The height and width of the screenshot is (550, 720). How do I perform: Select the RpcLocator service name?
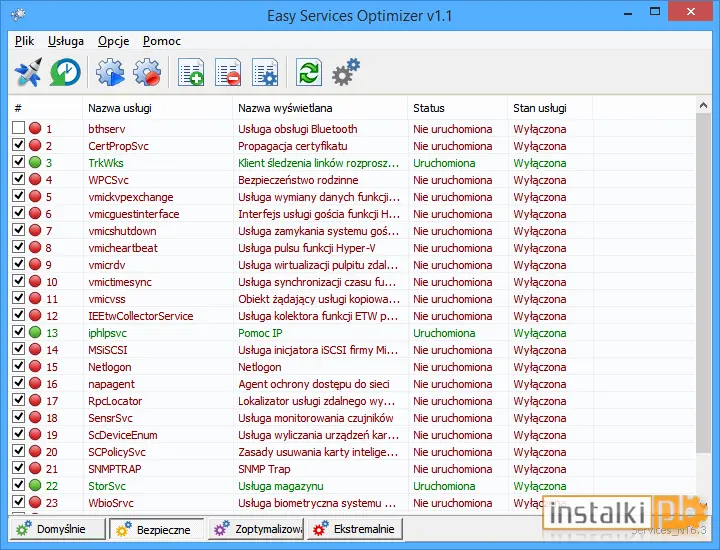[x=115, y=401]
